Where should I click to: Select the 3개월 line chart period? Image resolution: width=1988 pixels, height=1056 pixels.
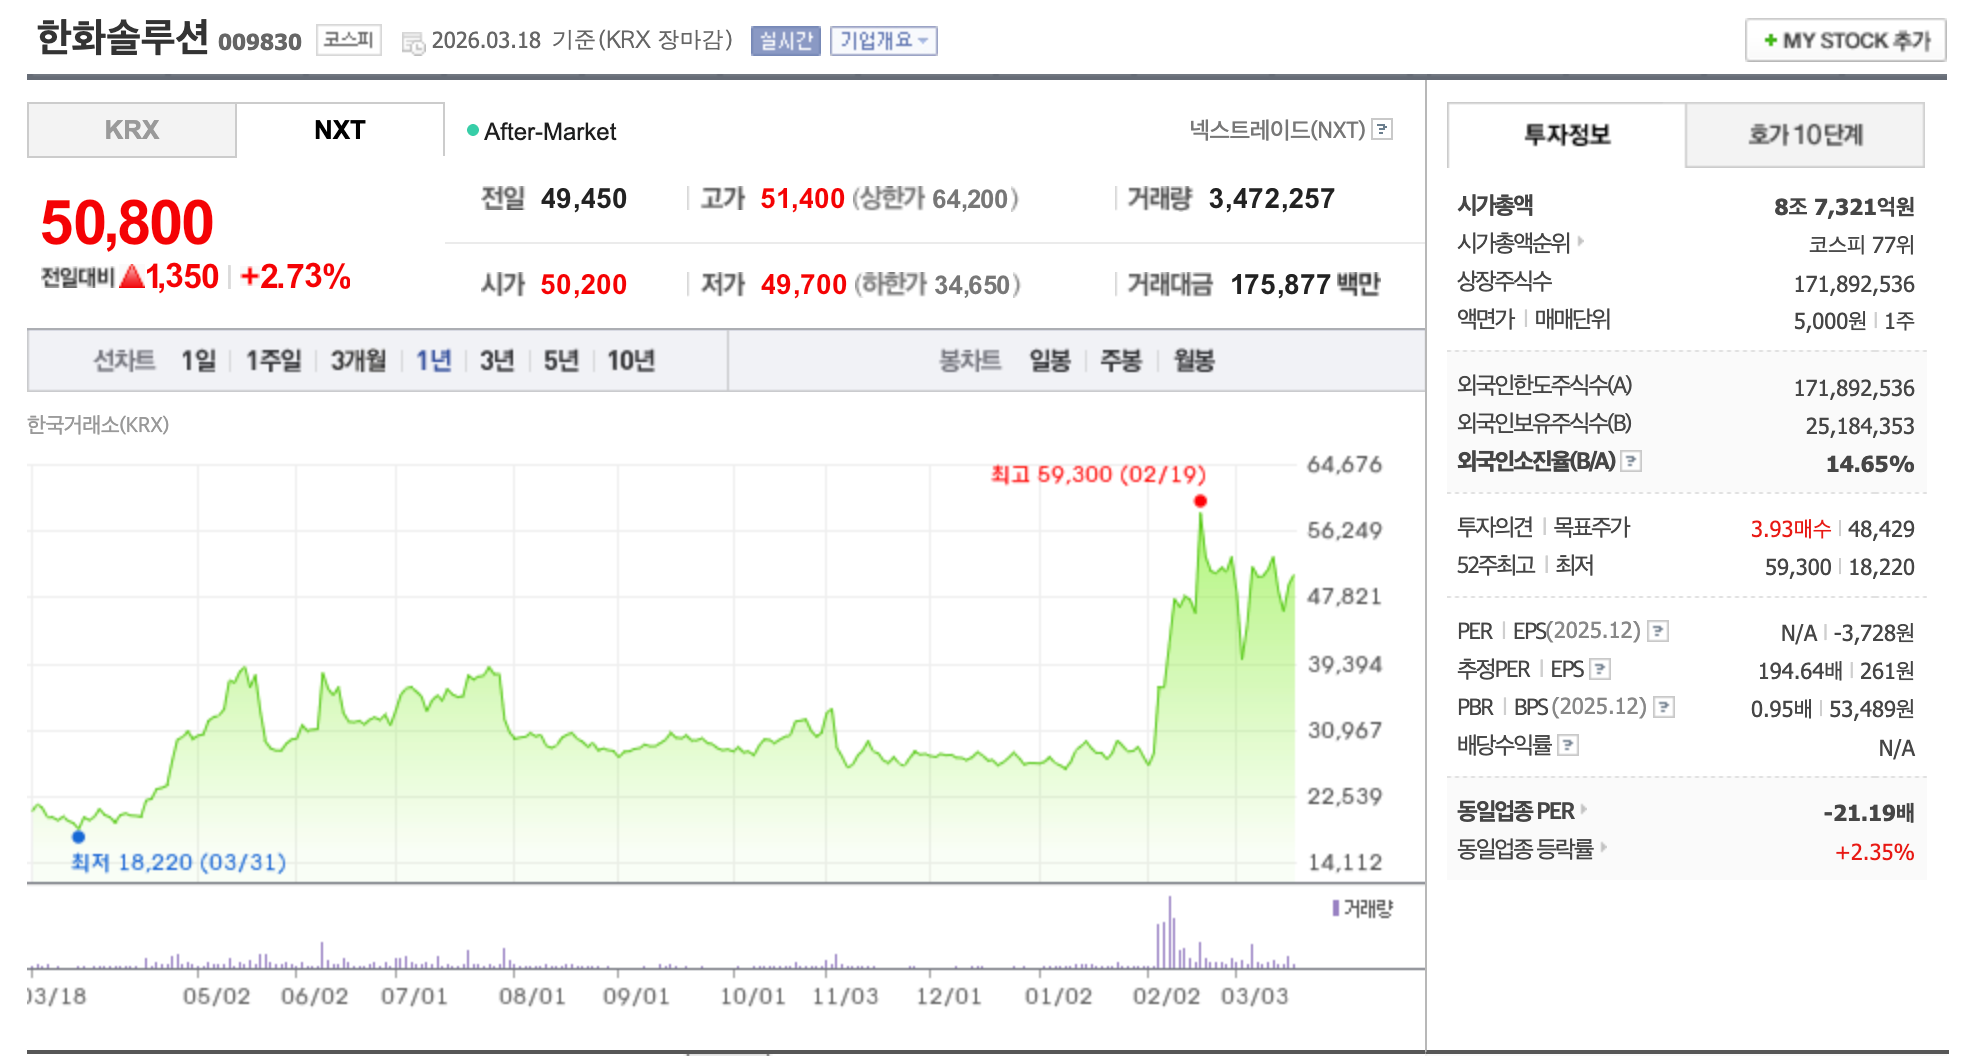358,360
